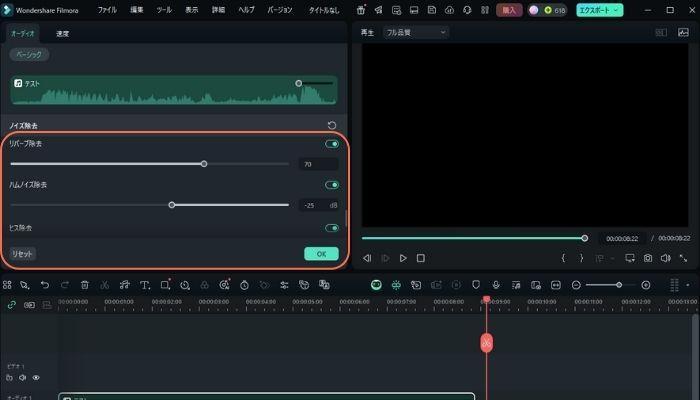Screen dimensions: 700x400
Task: Reset noise removal with the circular arrow icon
Action: [331, 125]
